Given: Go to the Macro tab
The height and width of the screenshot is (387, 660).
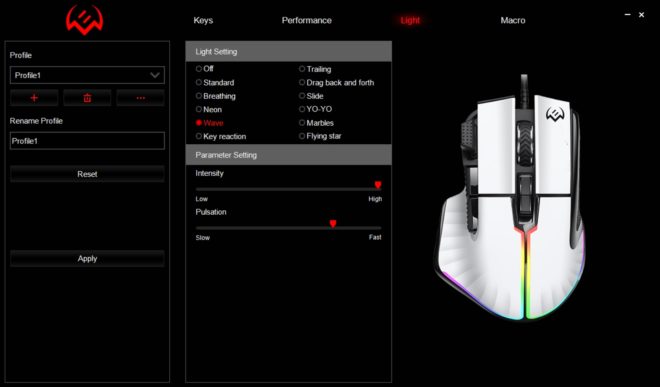Looking at the screenshot, I should click(513, 20).
